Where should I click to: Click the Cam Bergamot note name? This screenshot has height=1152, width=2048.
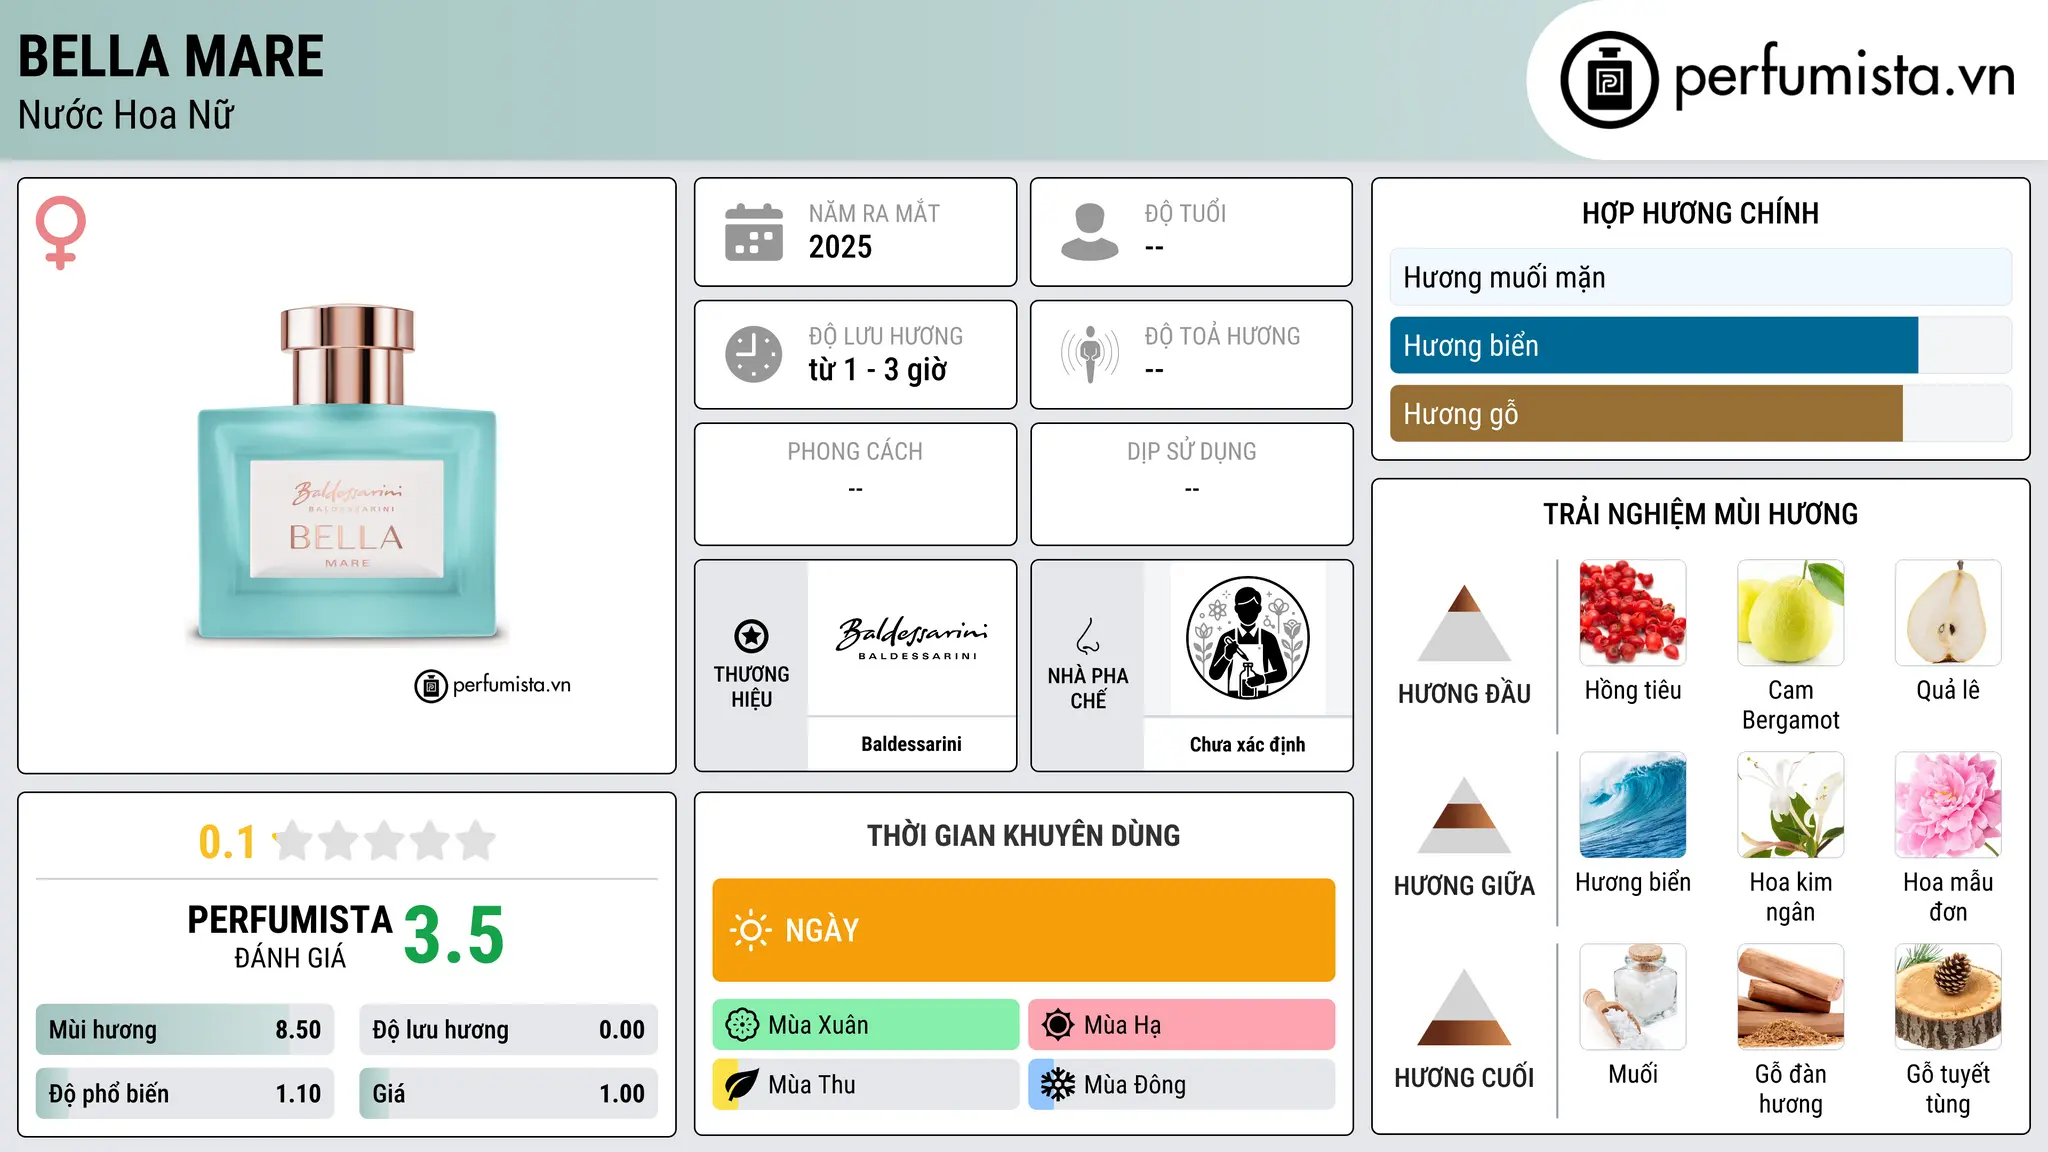[x=1790, y=705]
